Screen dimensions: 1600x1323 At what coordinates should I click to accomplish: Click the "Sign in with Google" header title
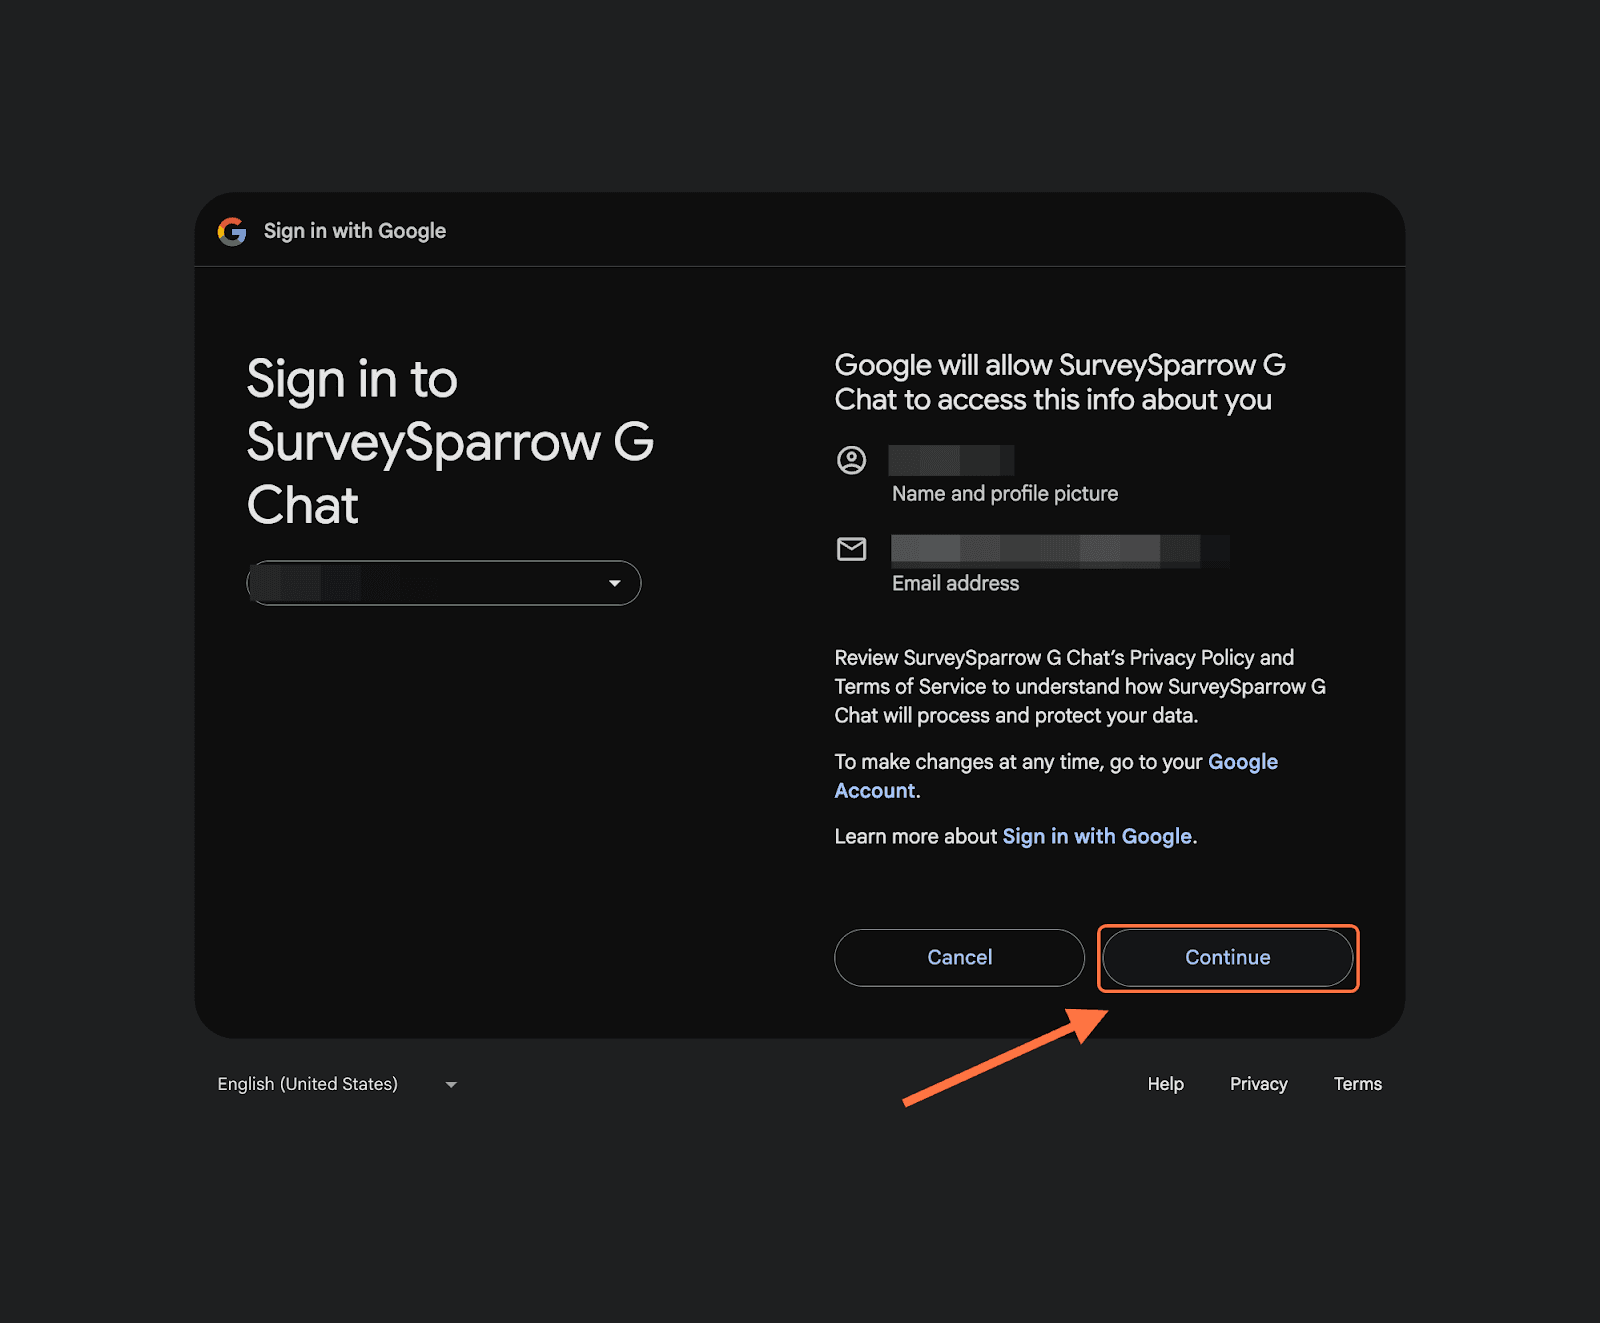click(x=355, y=231)
